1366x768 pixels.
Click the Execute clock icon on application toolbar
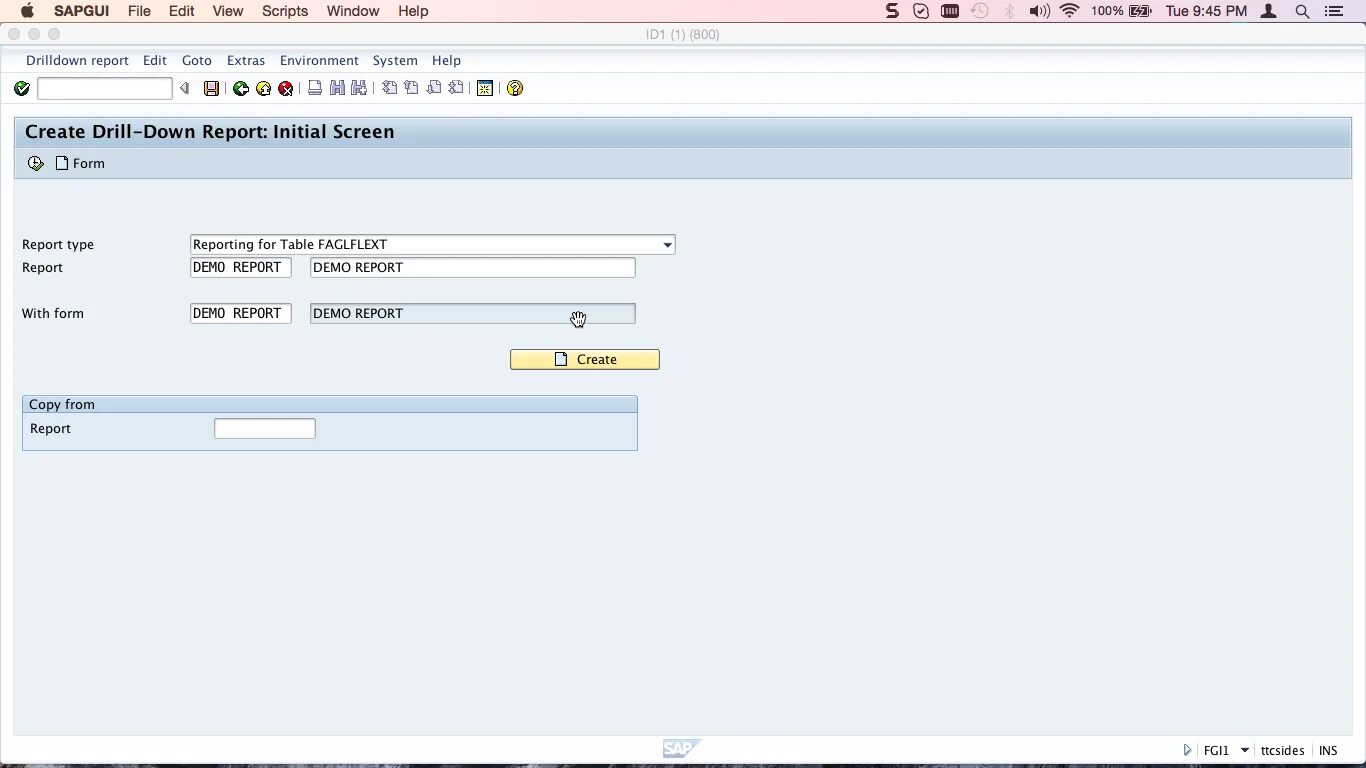click(35, 162)
